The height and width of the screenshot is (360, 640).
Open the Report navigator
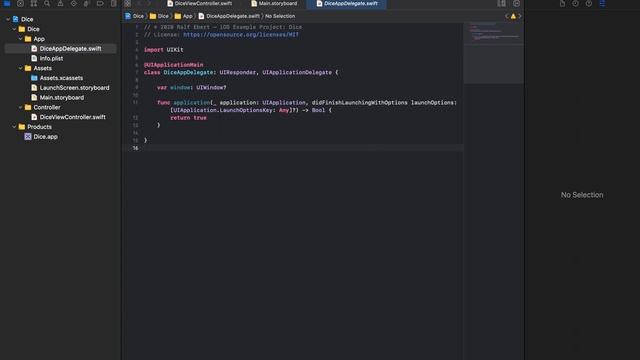pyautogui.click(x=113, y=4)
